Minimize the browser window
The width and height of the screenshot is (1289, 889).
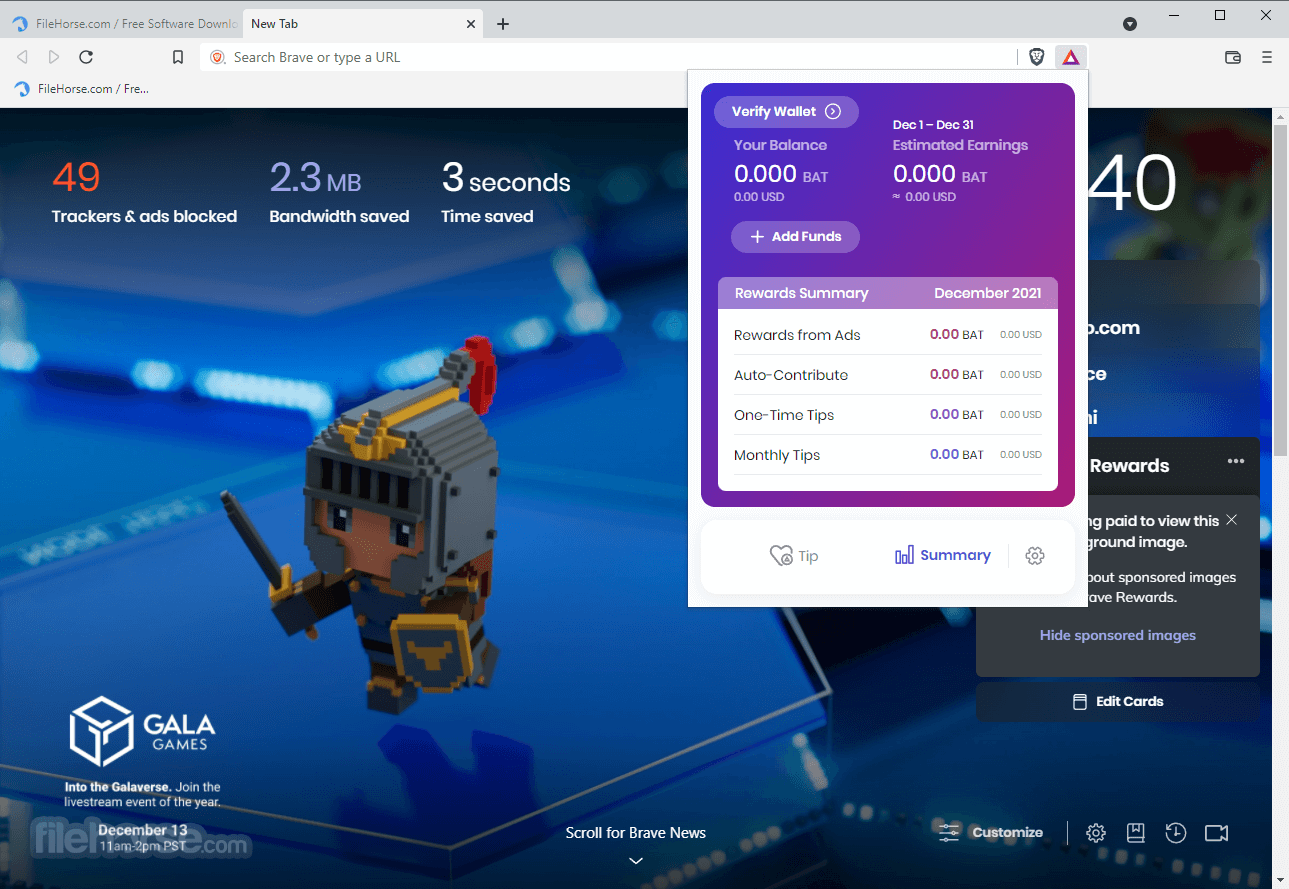[x=1174, y=15]
